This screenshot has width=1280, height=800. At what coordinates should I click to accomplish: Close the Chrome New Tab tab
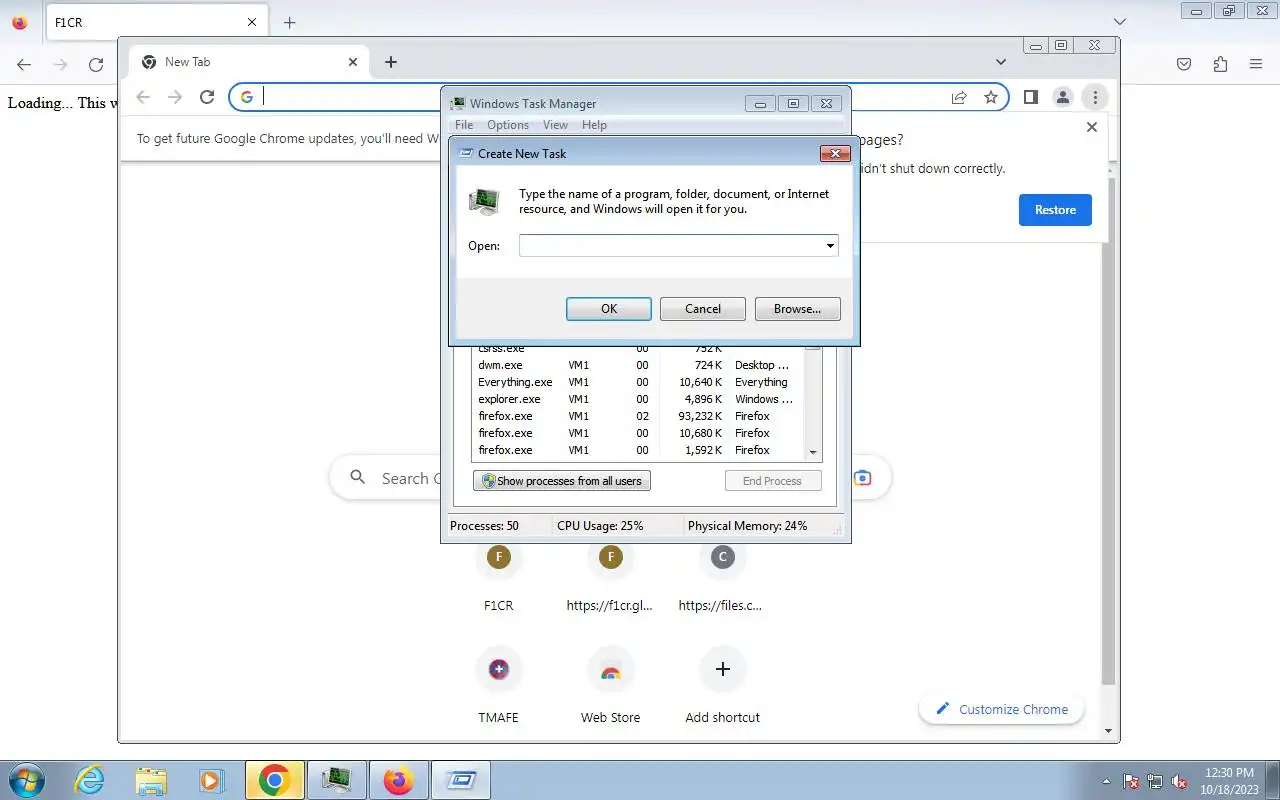[x=353, y=62]
